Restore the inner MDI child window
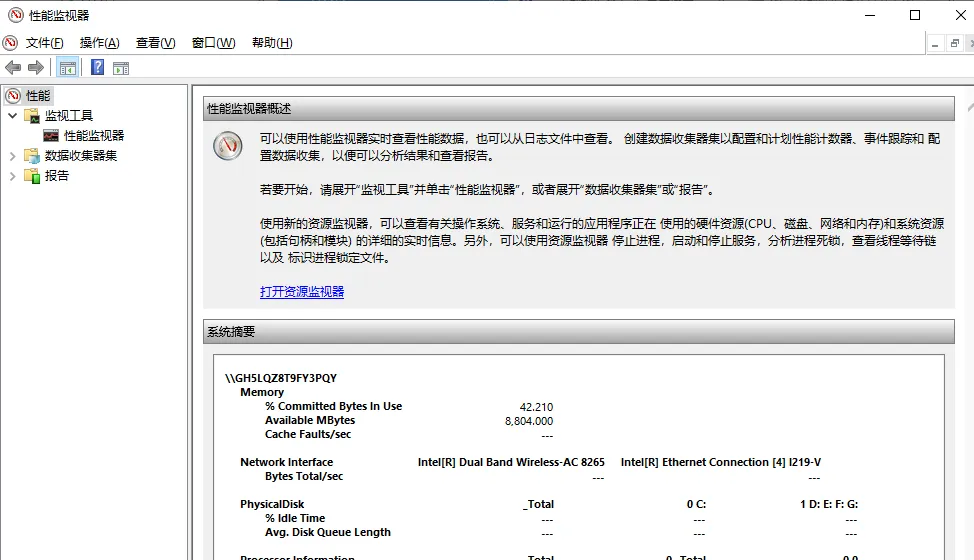Screen dimensions: 974x560 (x=955, y=43)
